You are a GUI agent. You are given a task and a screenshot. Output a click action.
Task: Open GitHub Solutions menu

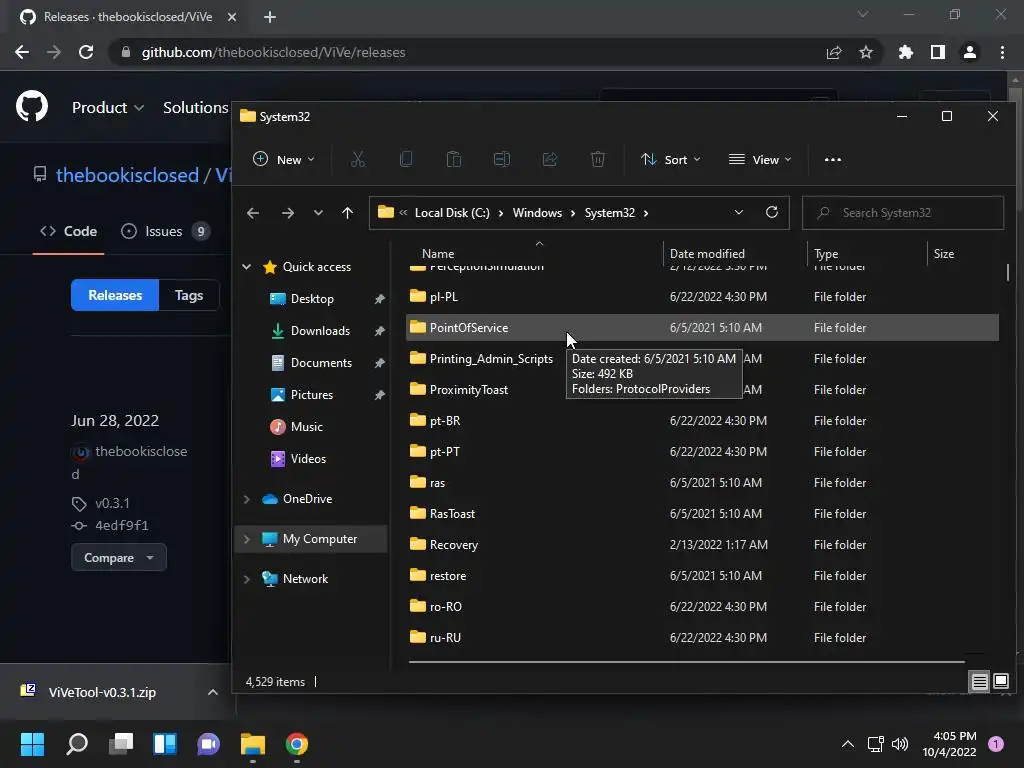tap(195, 107)
